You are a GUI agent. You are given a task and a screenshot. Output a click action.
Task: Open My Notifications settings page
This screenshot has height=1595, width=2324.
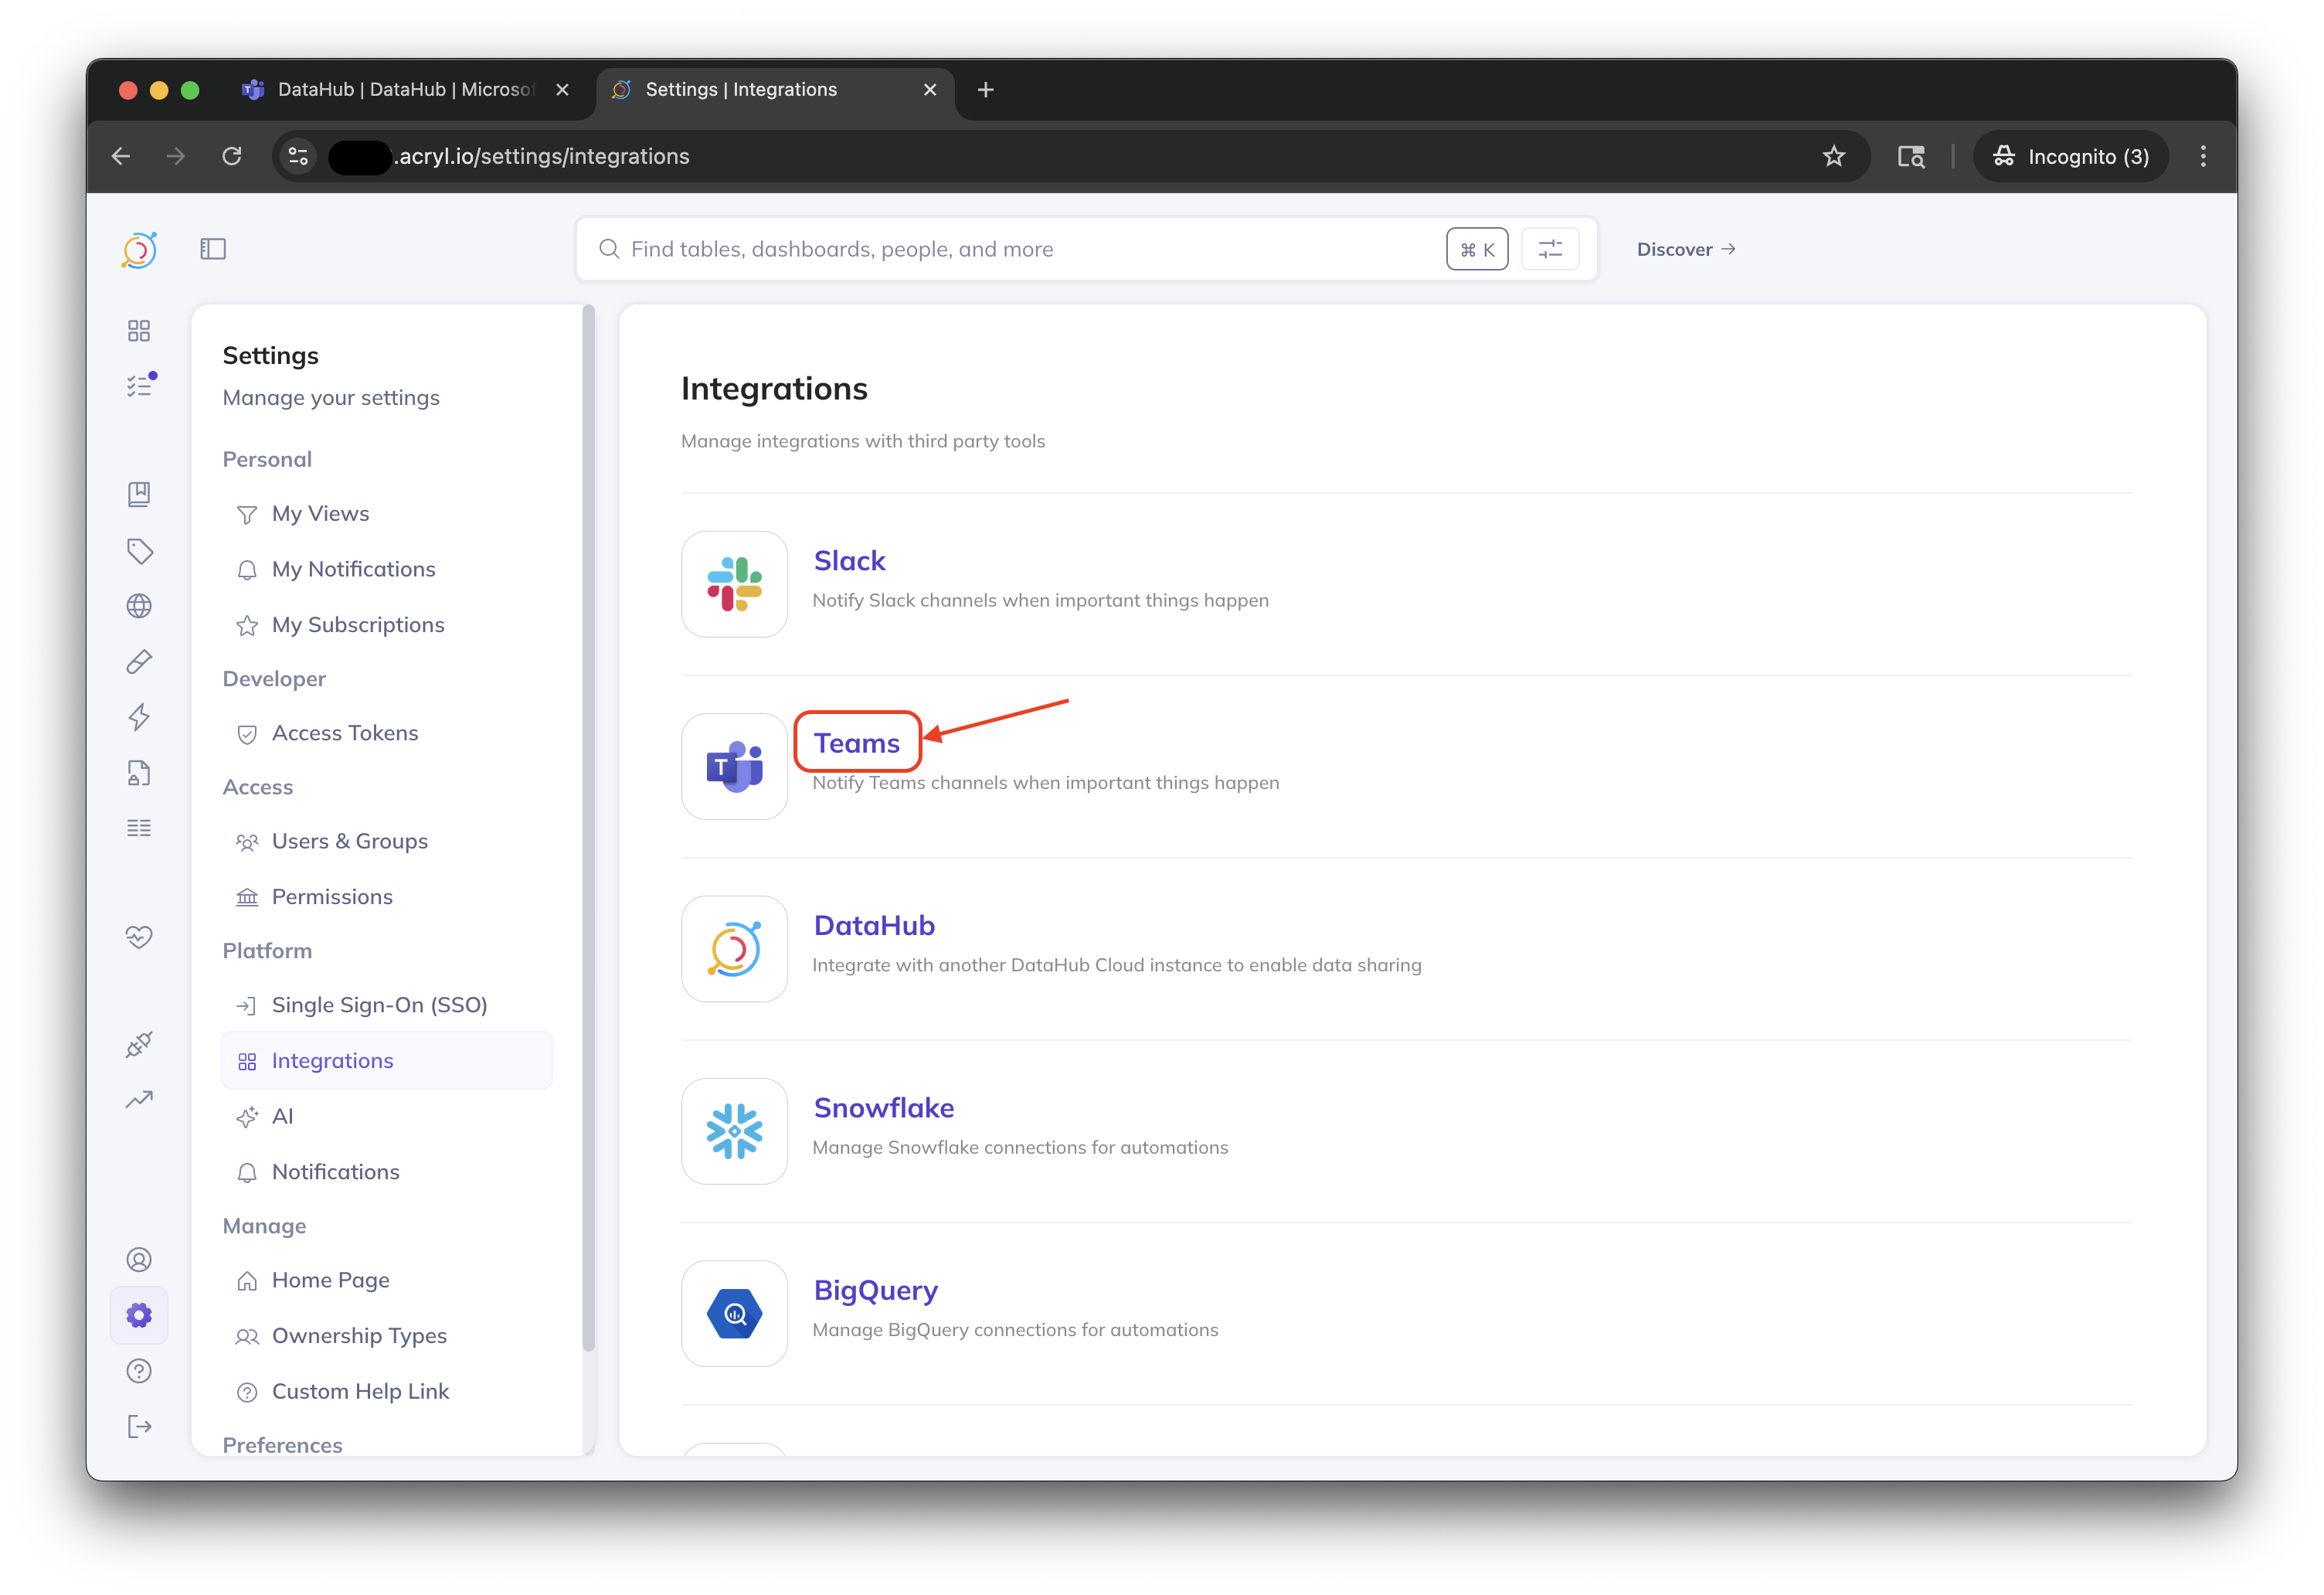click(x=353, y=569)
